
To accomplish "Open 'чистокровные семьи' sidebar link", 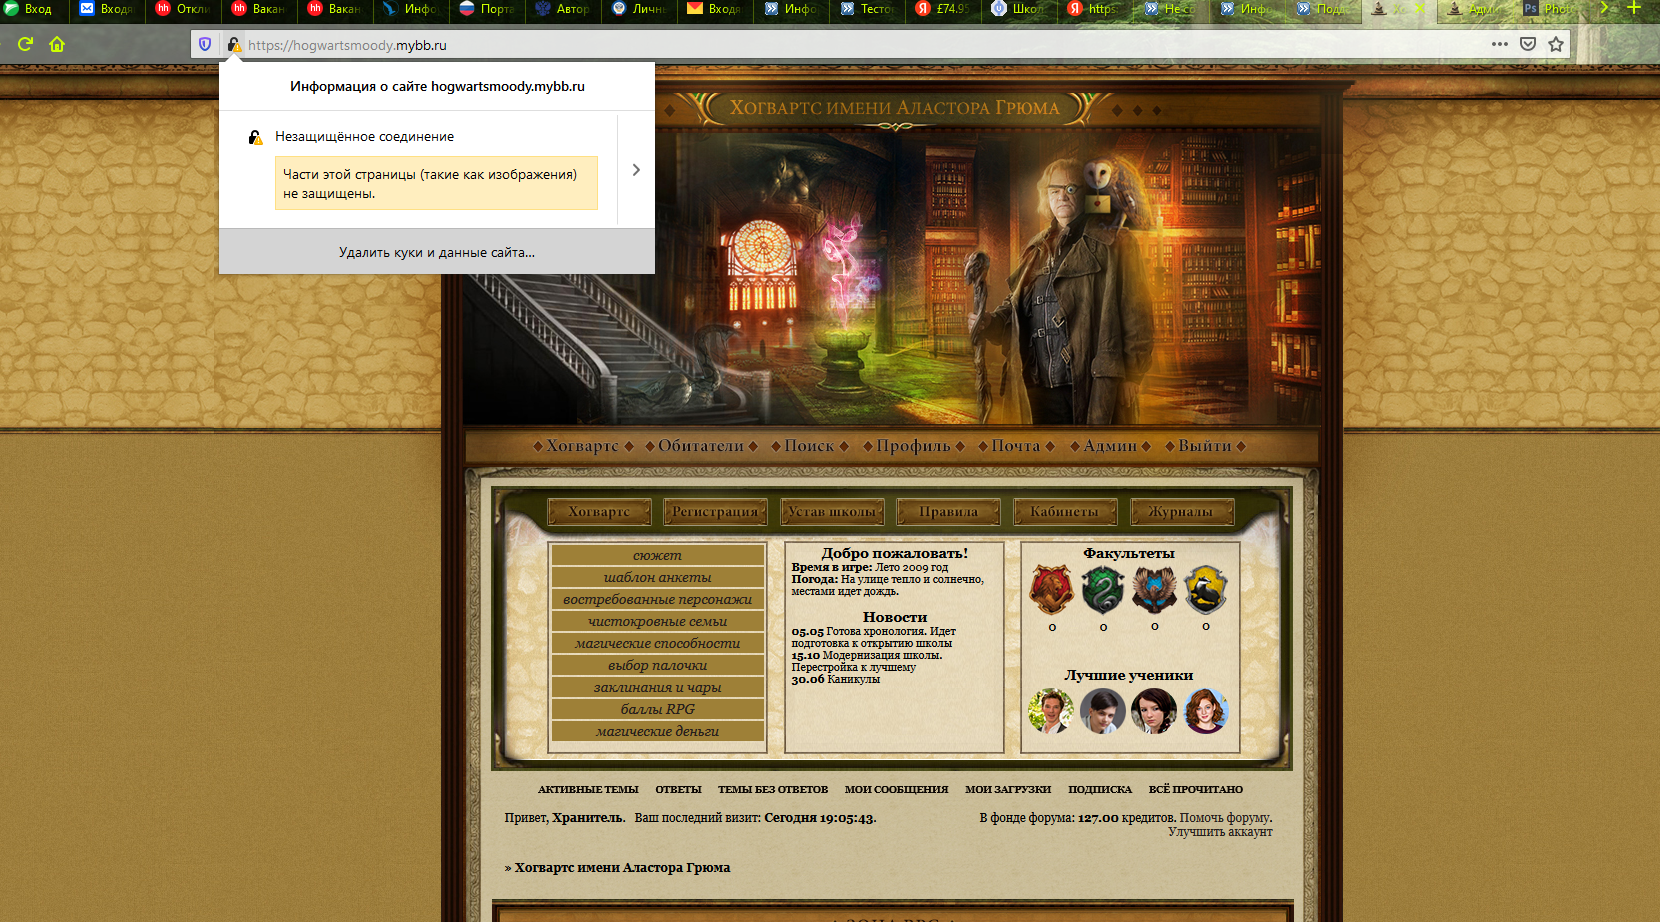I will click(657, 621).
